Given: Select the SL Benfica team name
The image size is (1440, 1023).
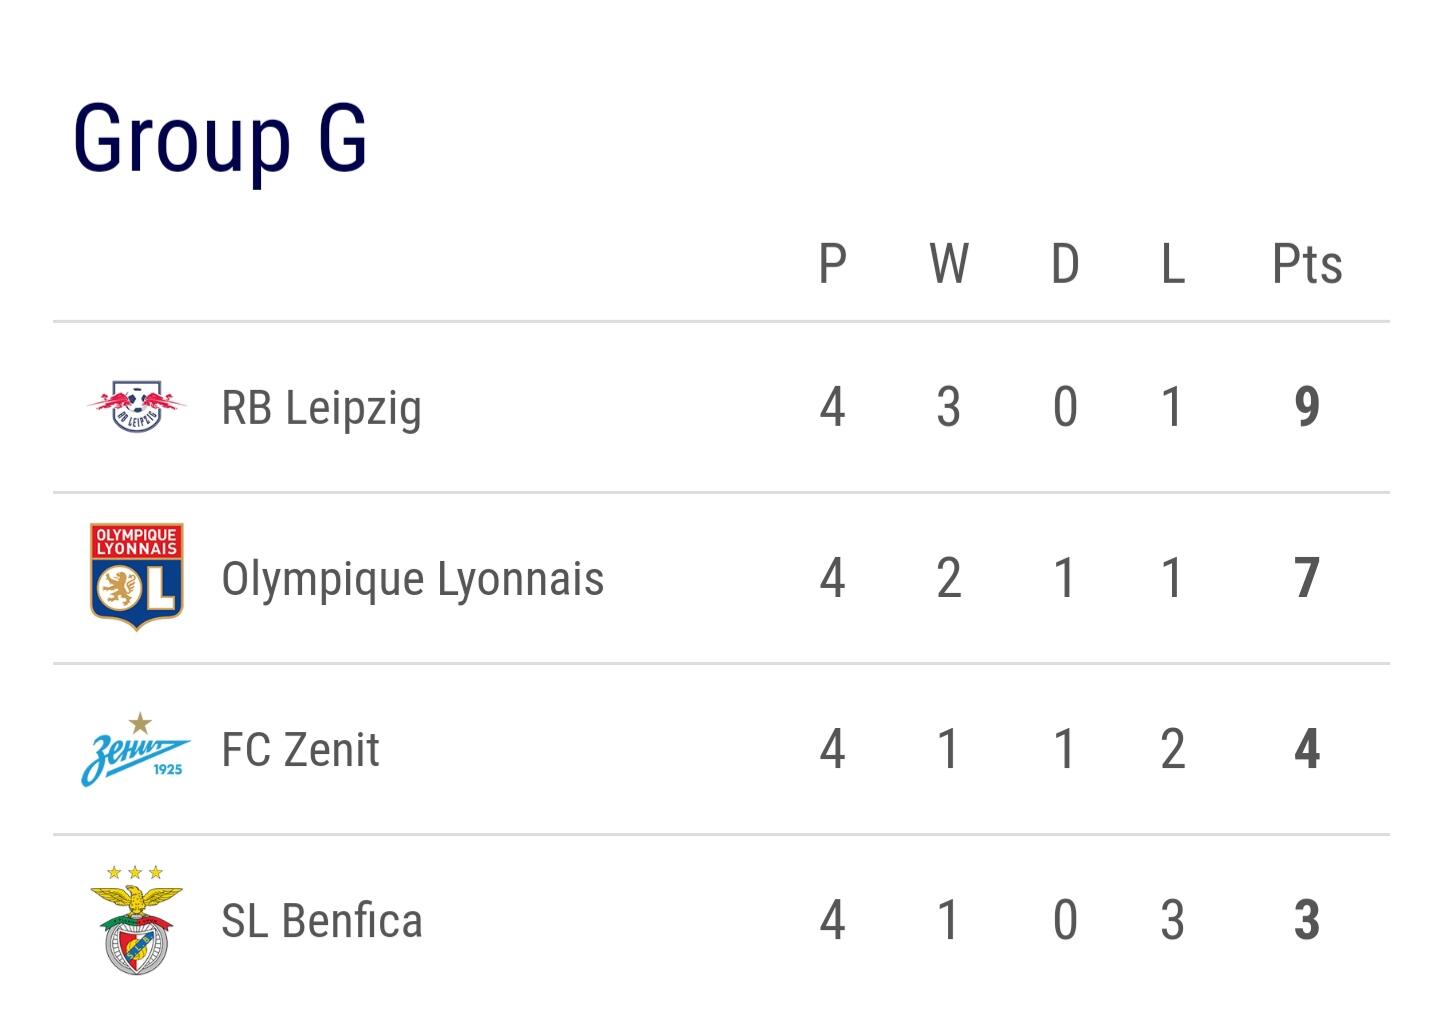Looking at the screenshot, I should point(321,921).
